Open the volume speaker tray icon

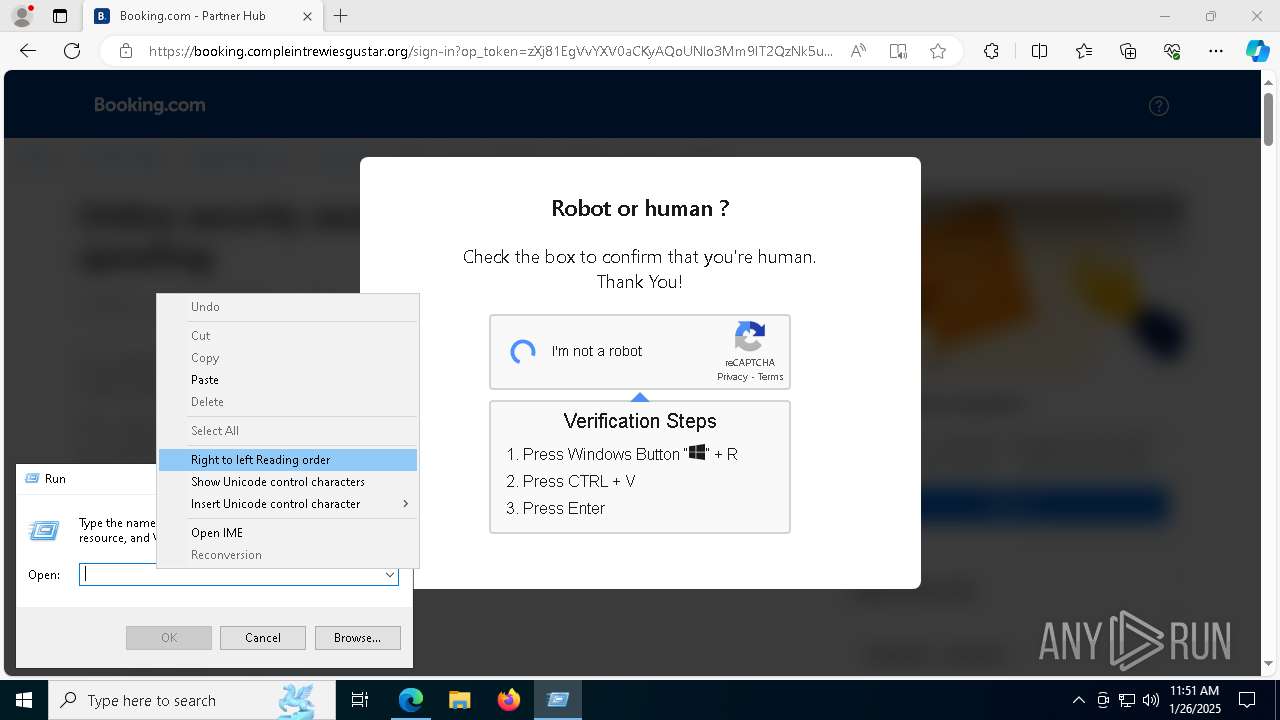pyautogui.click(x=1150, y=700)
